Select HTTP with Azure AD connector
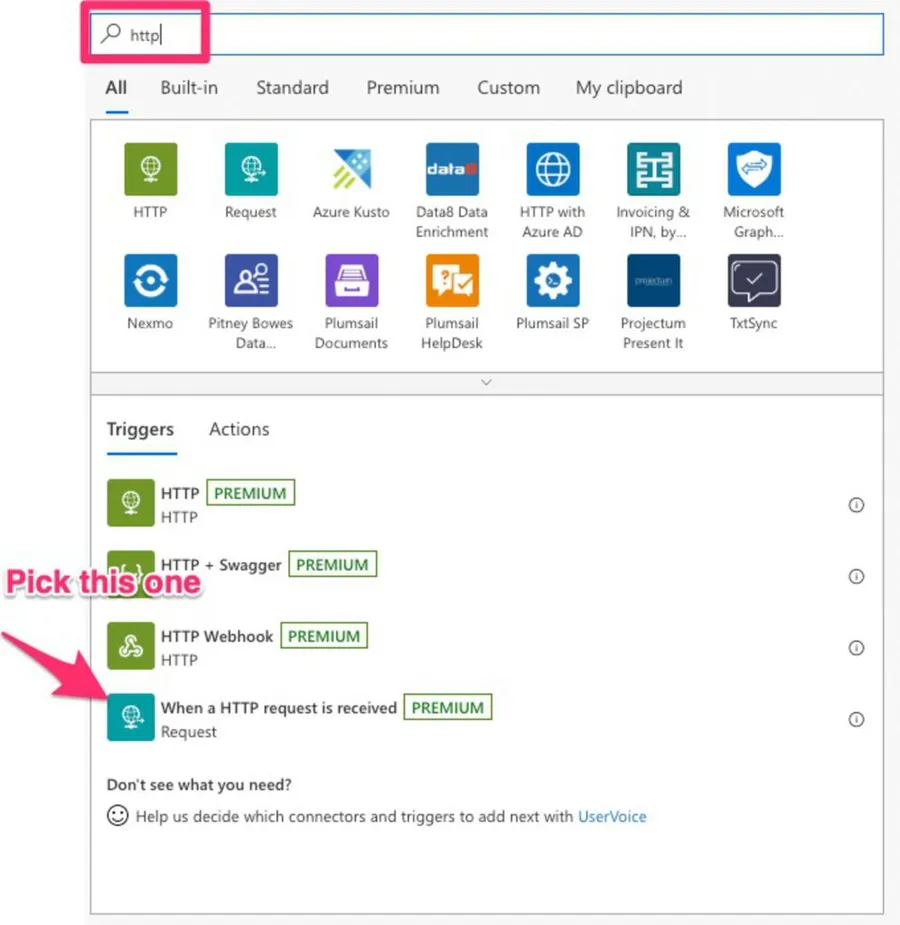The image size is (900, 925). tap(552, 169)
